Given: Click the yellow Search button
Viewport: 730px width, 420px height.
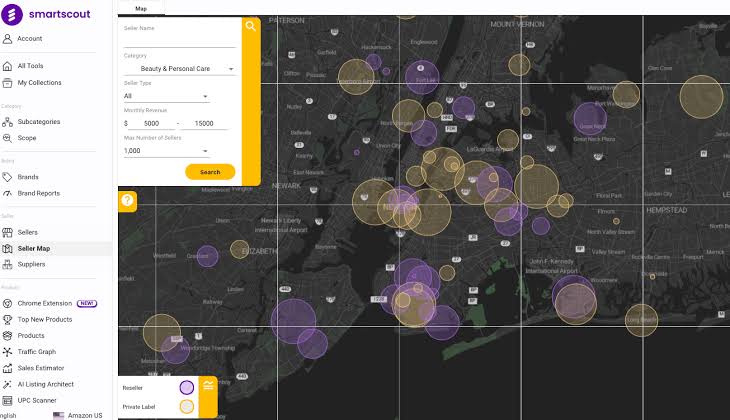Looking at the screenshot, I should point(210,172).
